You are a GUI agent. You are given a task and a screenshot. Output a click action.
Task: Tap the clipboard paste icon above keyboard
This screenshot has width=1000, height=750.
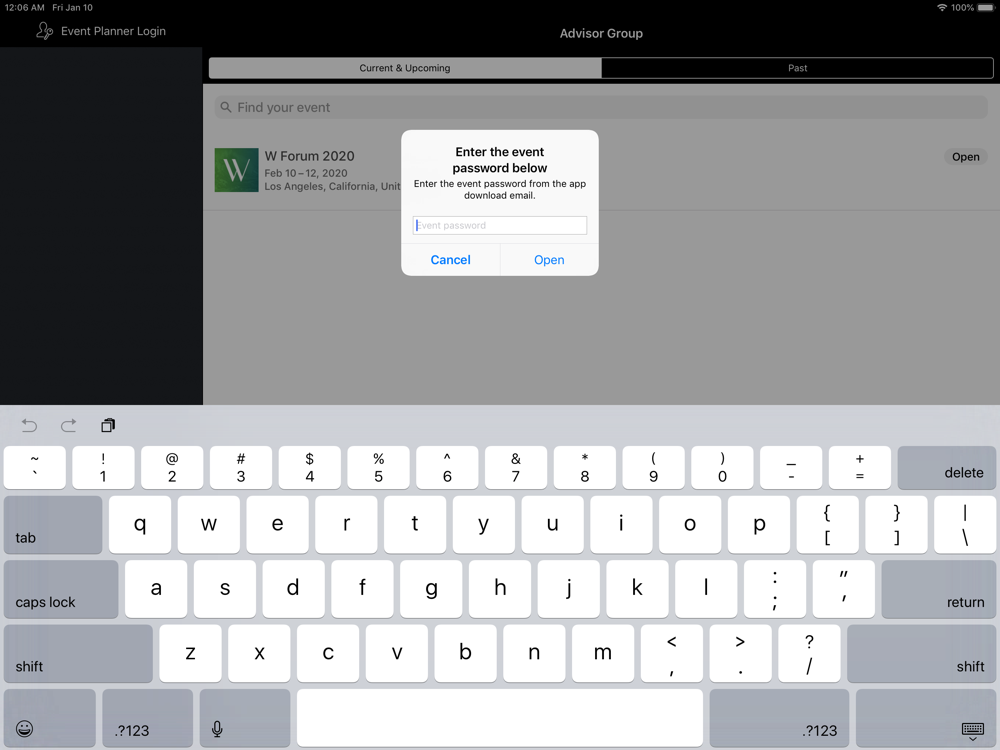click(x=108, y=425)
